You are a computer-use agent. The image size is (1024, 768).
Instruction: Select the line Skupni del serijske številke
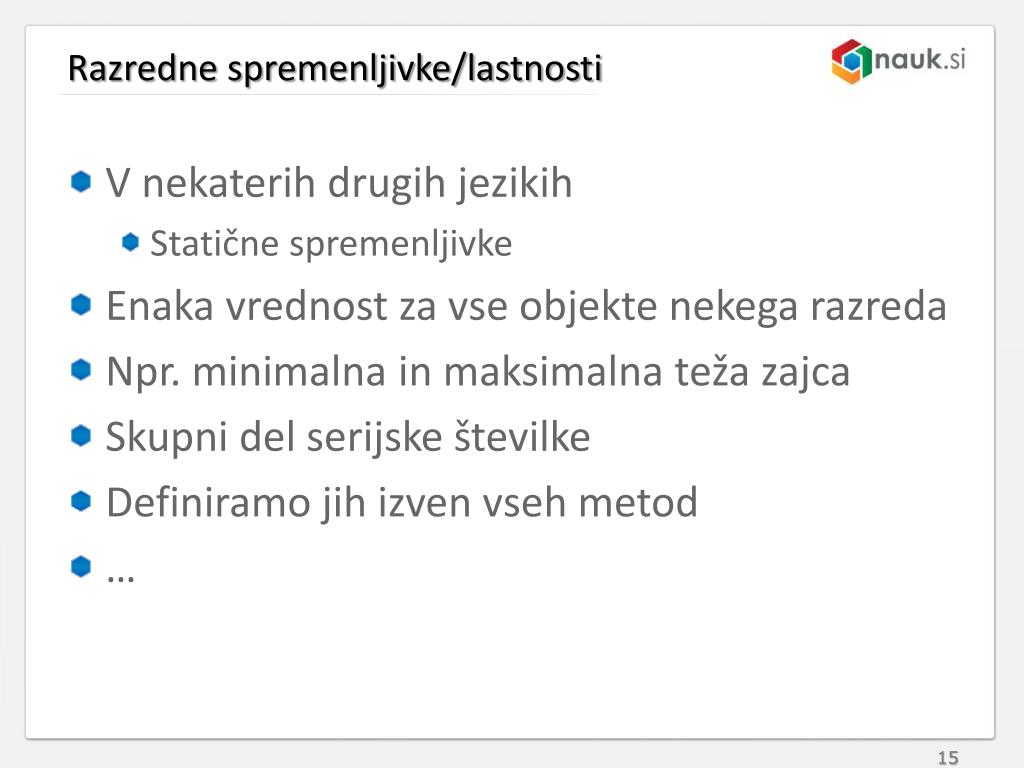point(348,437)
